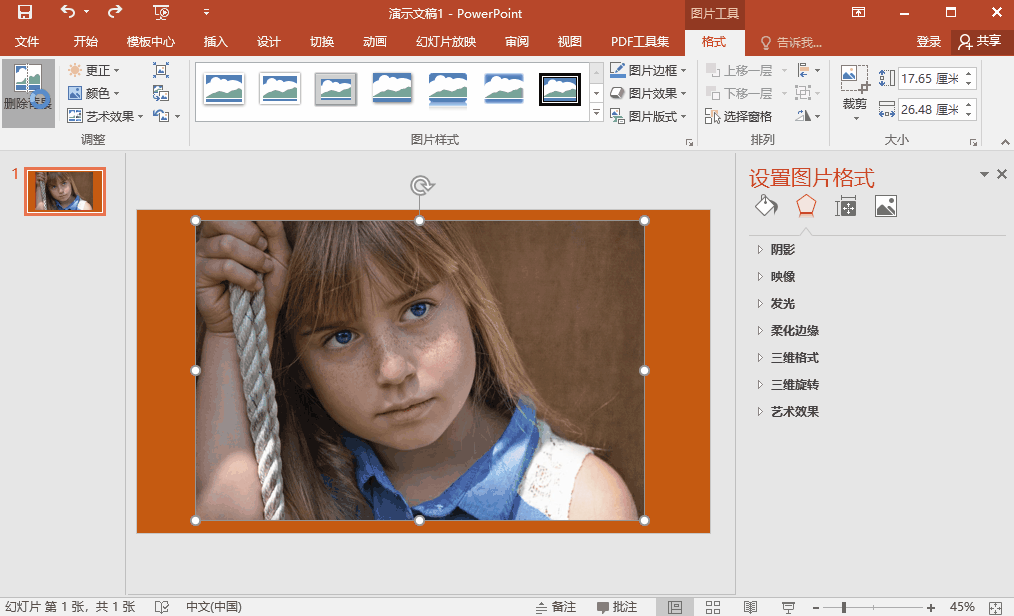Switch to the Picture pane icon
The image size is (1014, 616).
885,207
